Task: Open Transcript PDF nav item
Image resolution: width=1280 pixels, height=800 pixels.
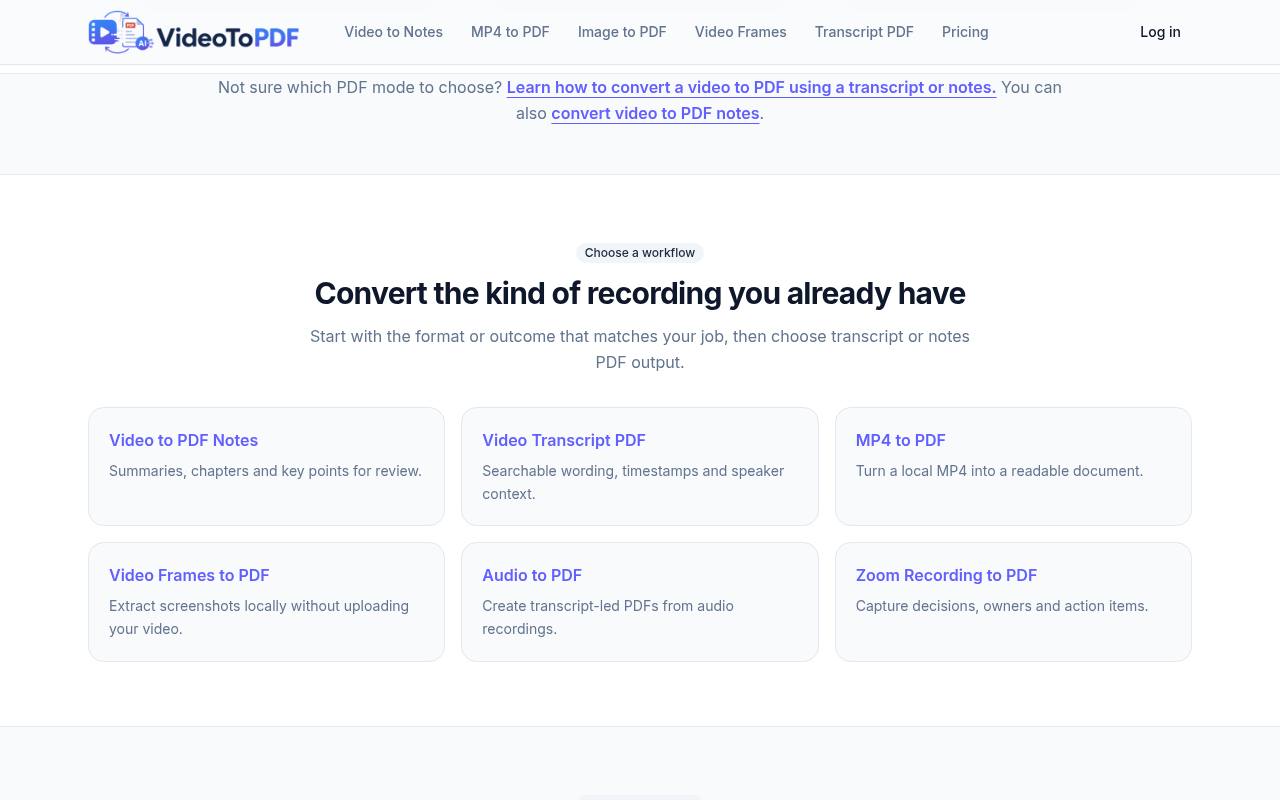Action: point(864,32)
